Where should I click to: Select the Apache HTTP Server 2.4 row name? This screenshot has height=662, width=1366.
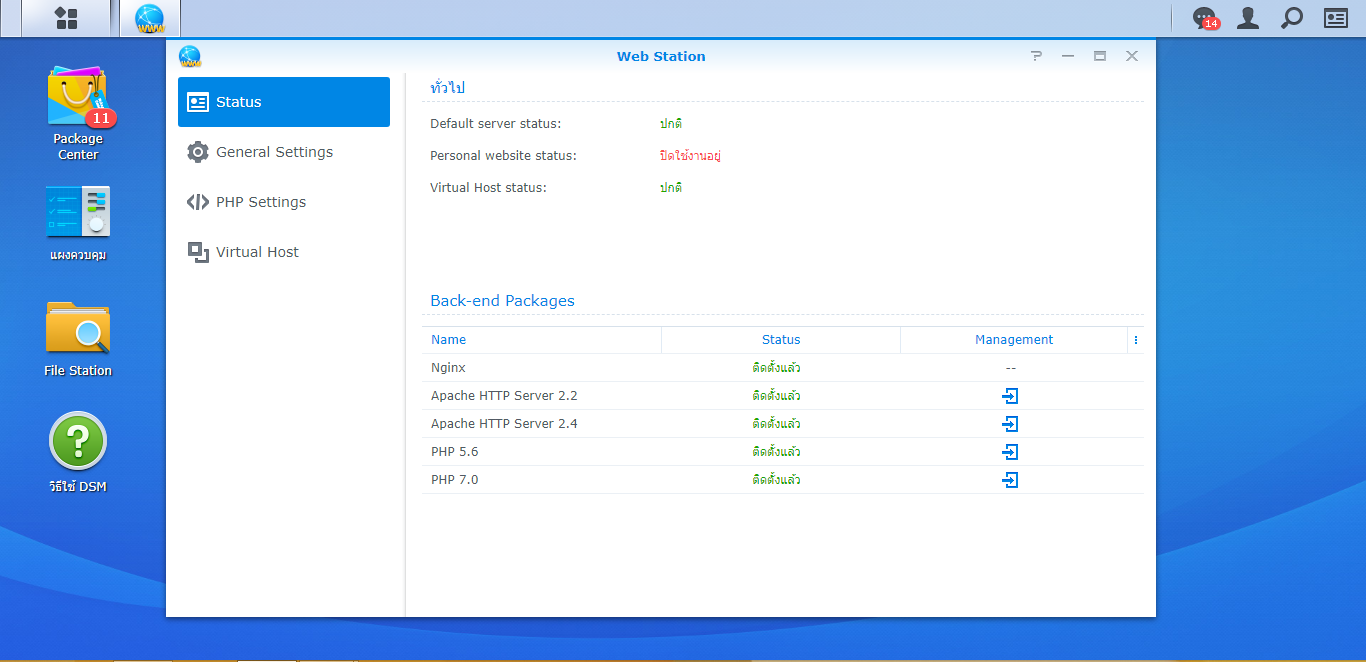pyautogui.click(x=504, y=424)
